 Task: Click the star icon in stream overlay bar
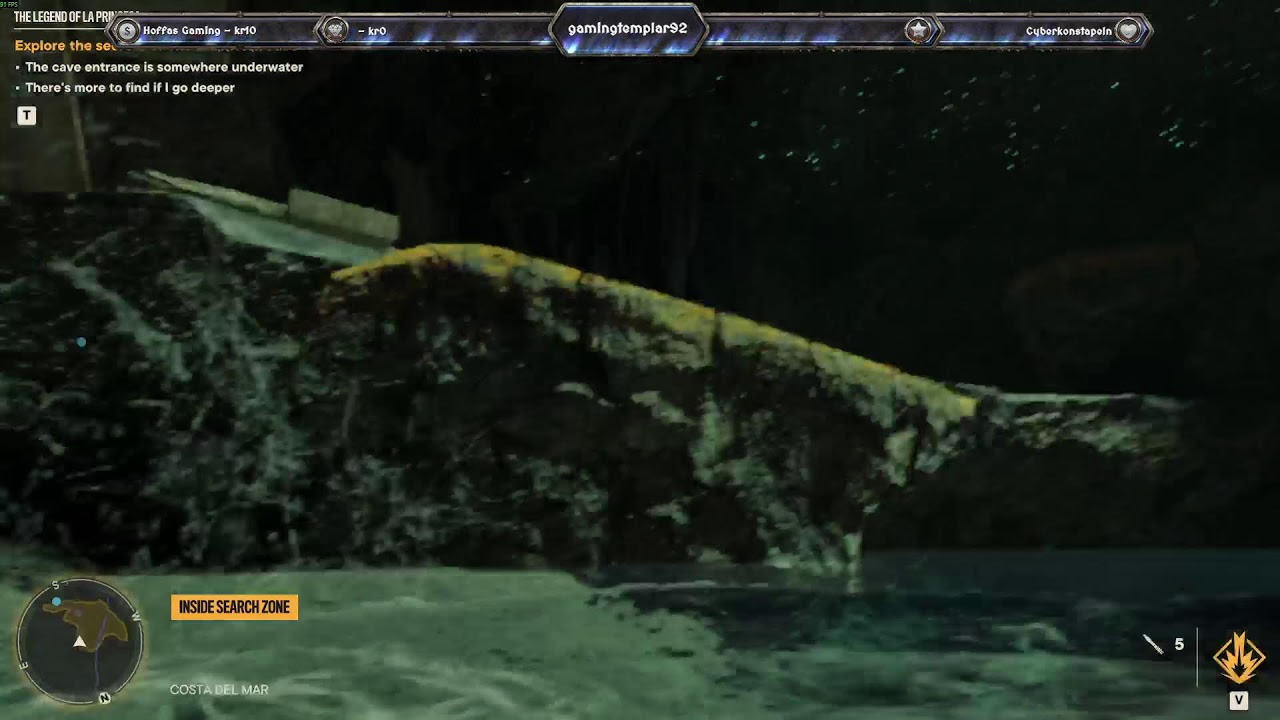coord(918,31)
